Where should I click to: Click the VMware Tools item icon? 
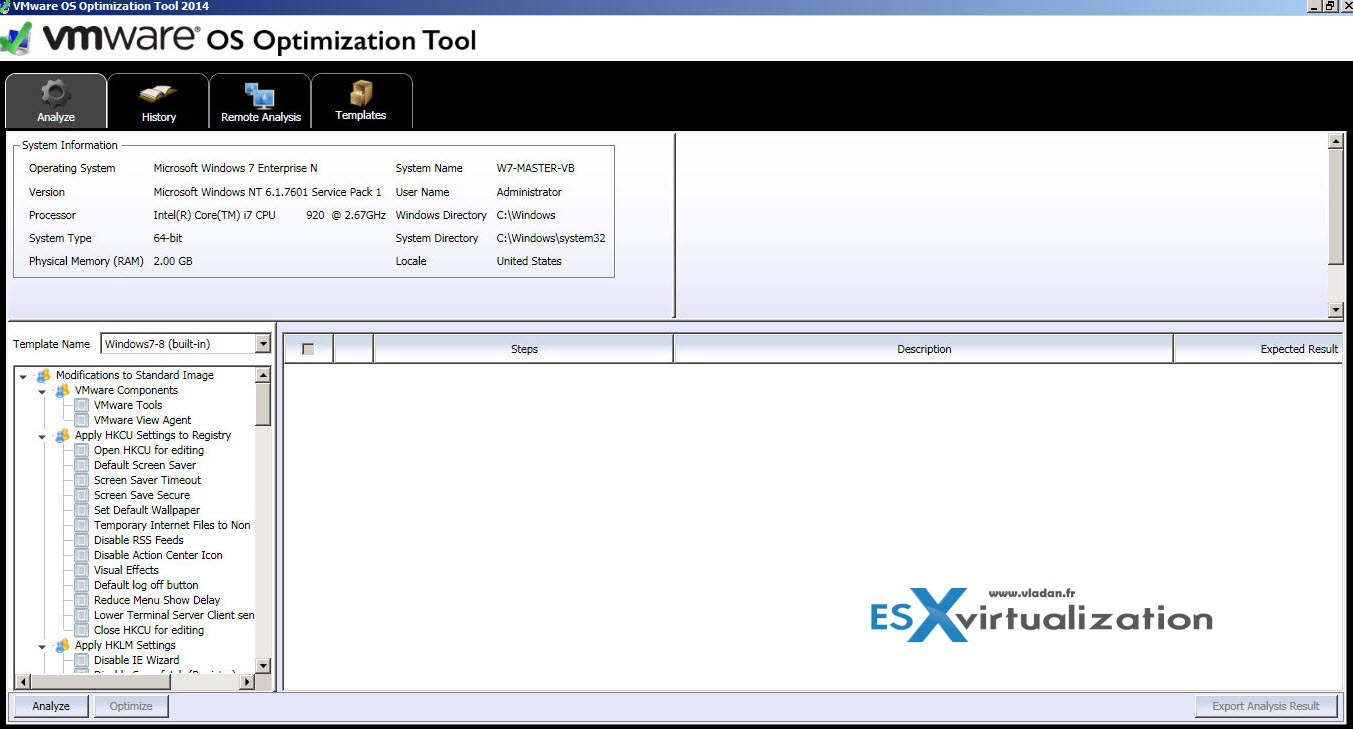[82, 405]
